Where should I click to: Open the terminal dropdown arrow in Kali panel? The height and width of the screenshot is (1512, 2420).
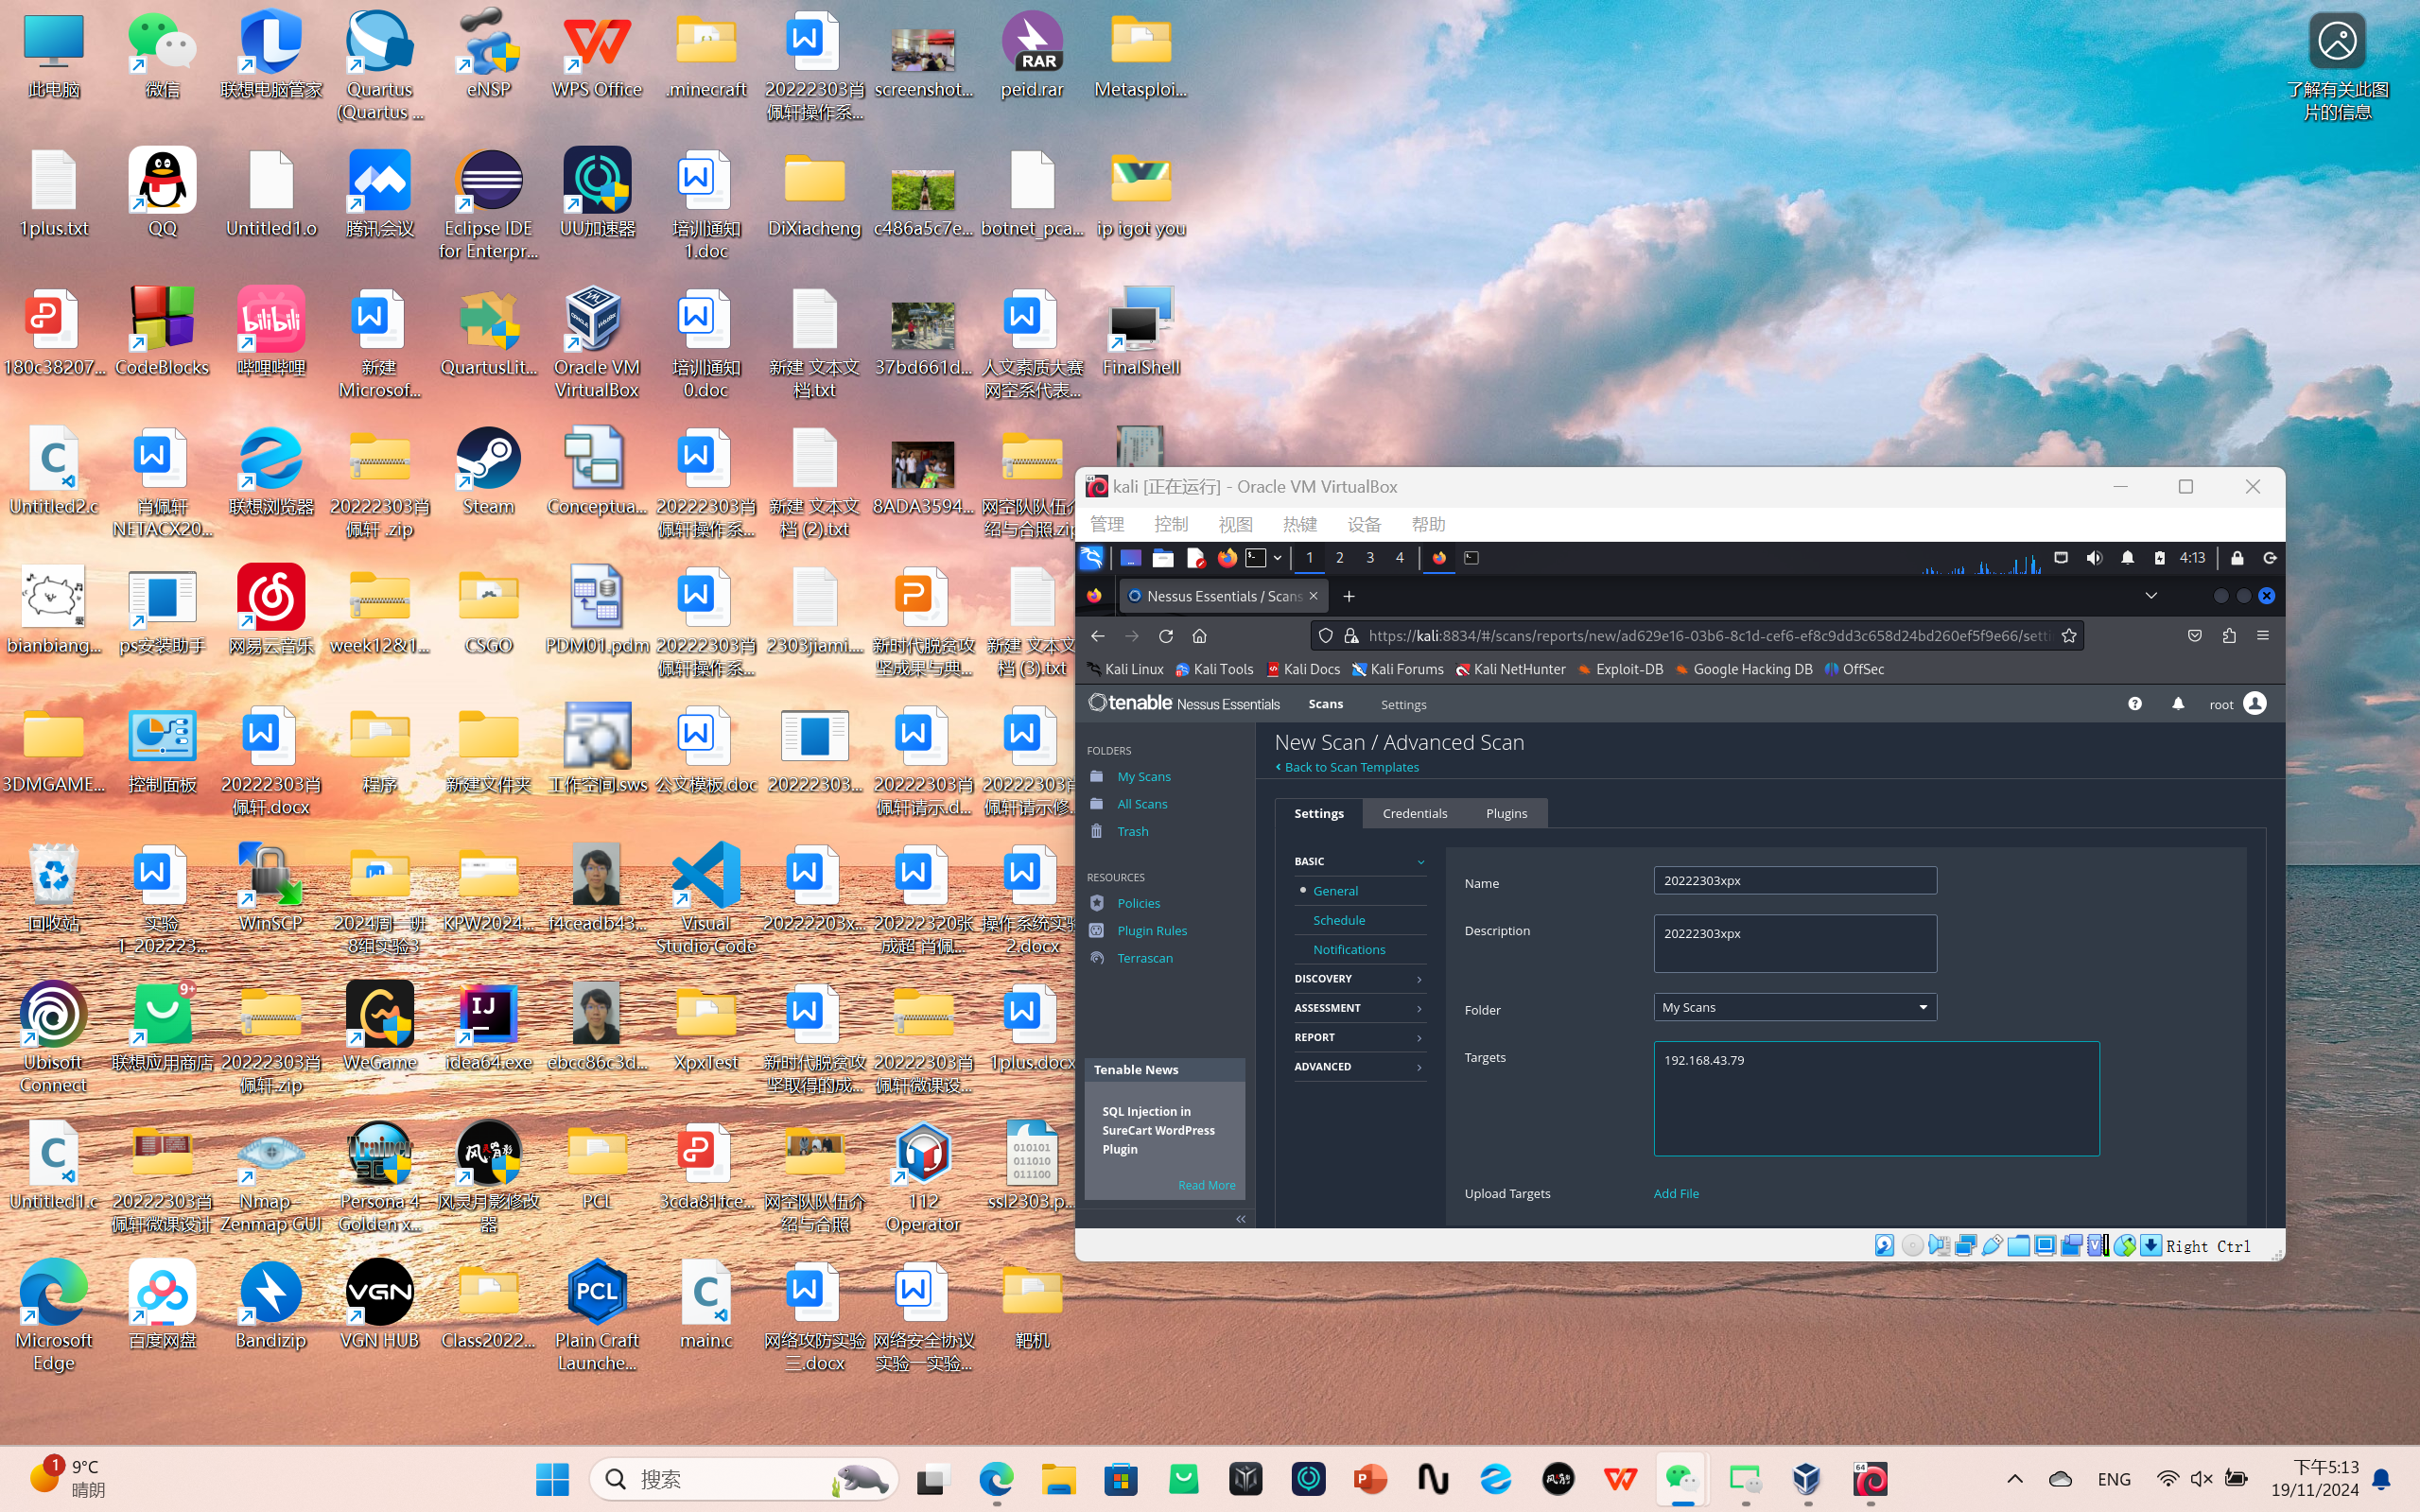1278,558
